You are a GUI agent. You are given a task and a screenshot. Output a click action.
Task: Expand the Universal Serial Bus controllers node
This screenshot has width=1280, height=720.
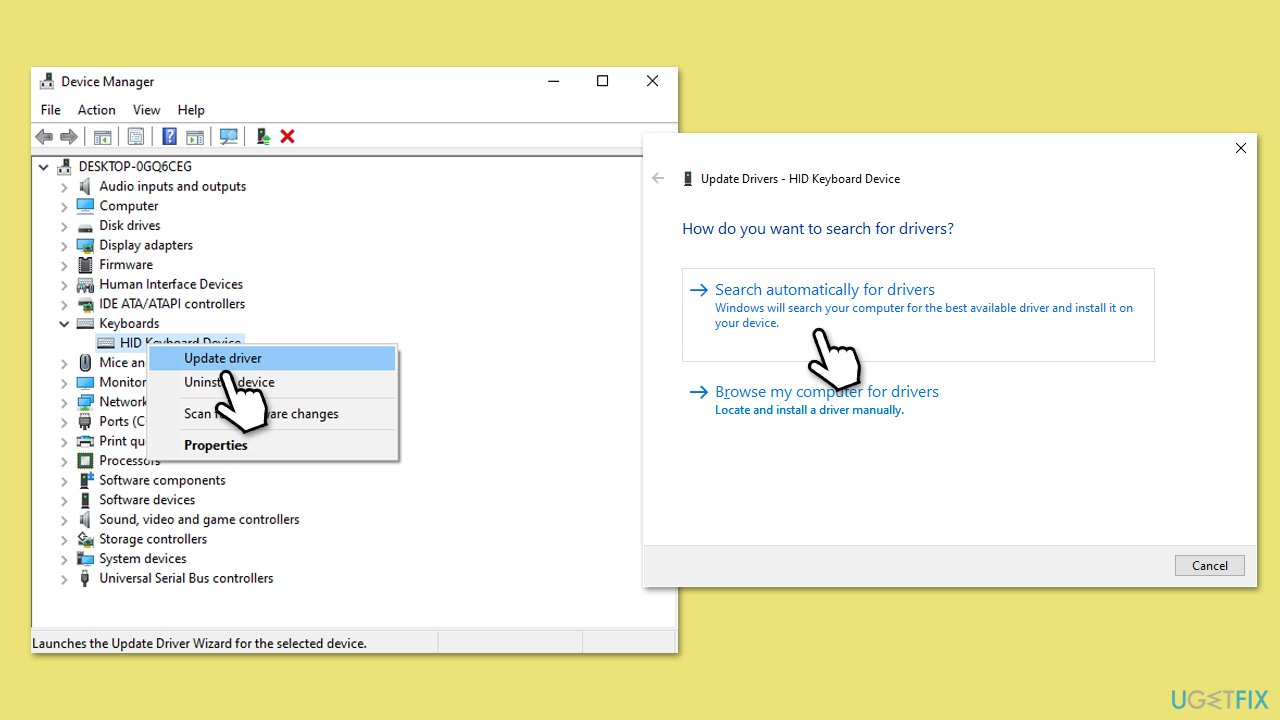[64, 578]
